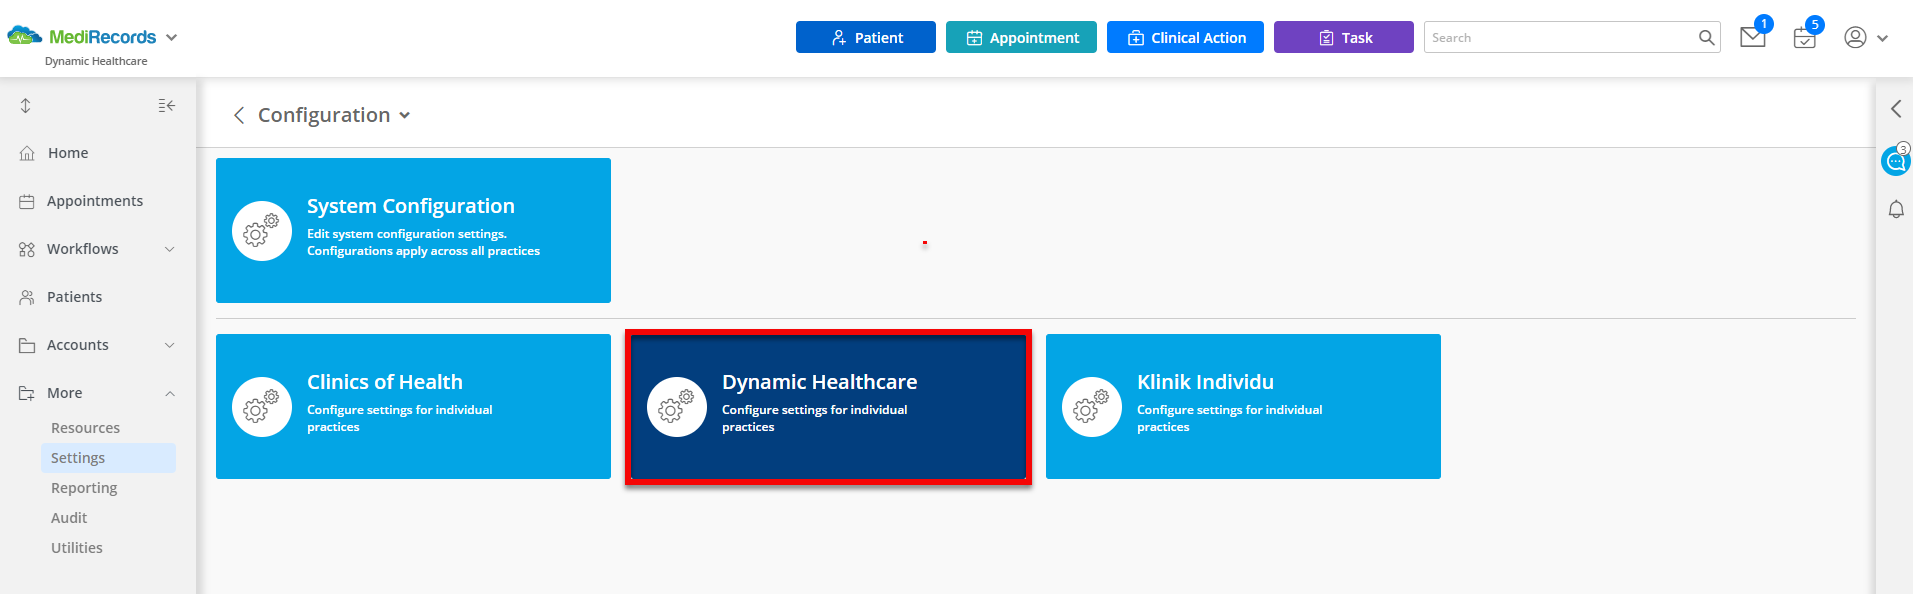Click the System Configuration gears icon
This screenshot has width=1913, height=594.
pyautogui.click(x=262, y=231)
